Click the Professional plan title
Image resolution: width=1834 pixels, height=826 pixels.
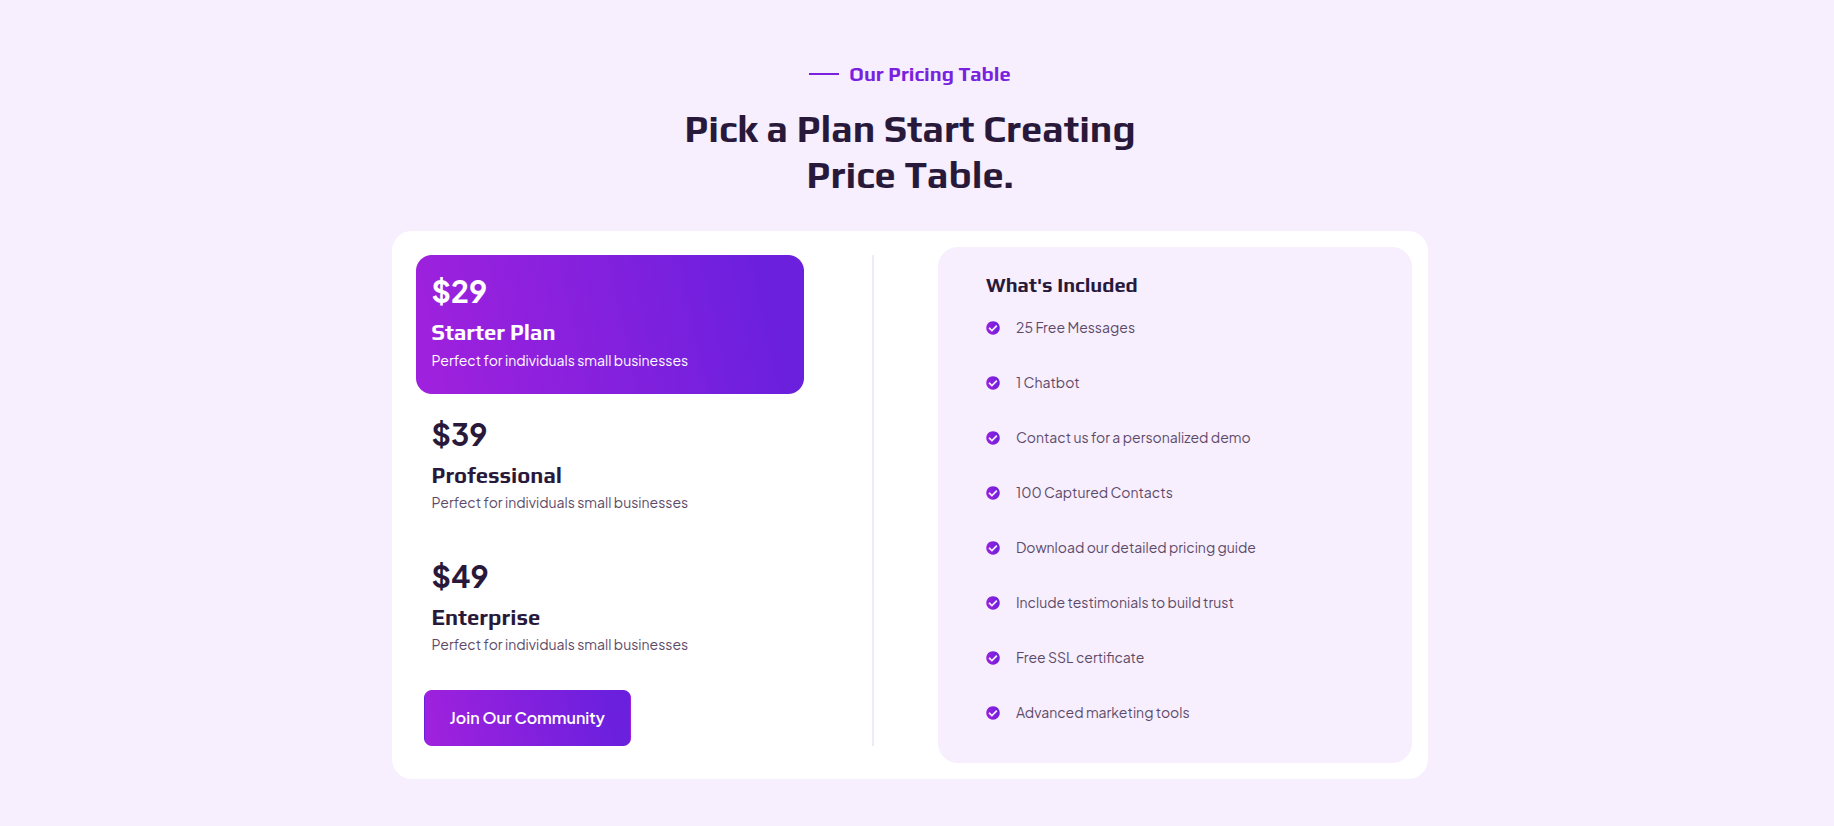pos(496,476)
